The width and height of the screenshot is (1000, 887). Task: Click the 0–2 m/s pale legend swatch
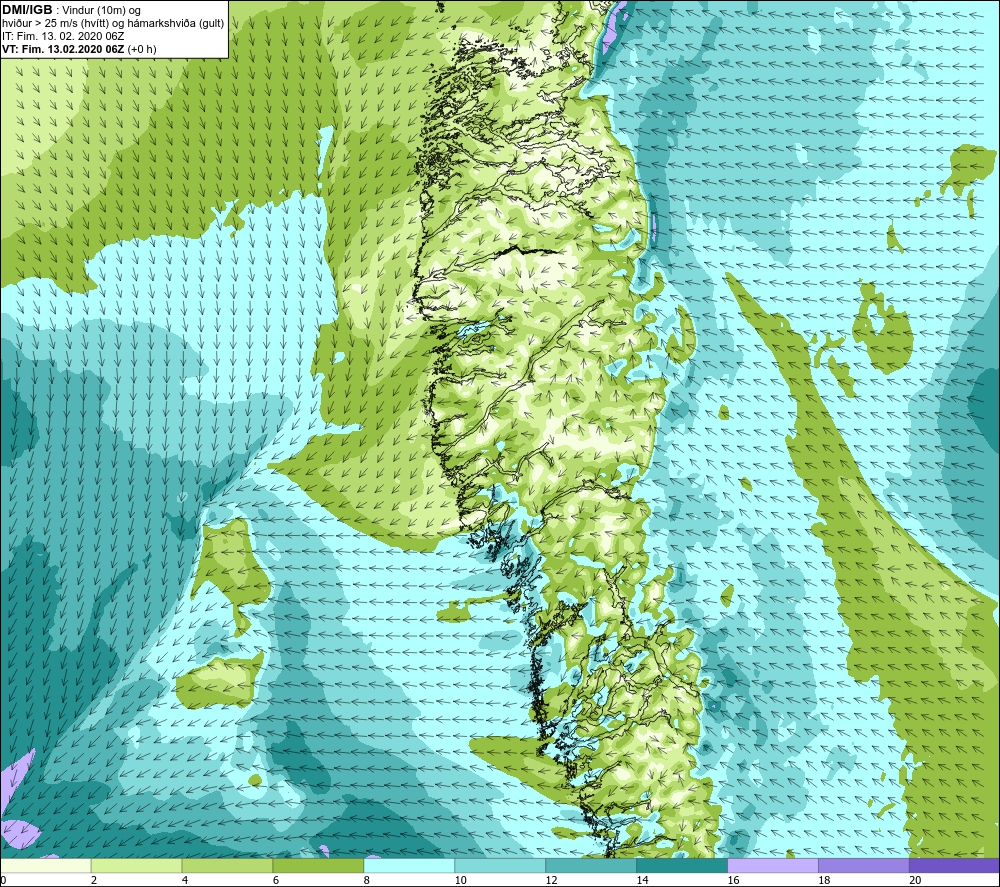click(x=46, y=865)
